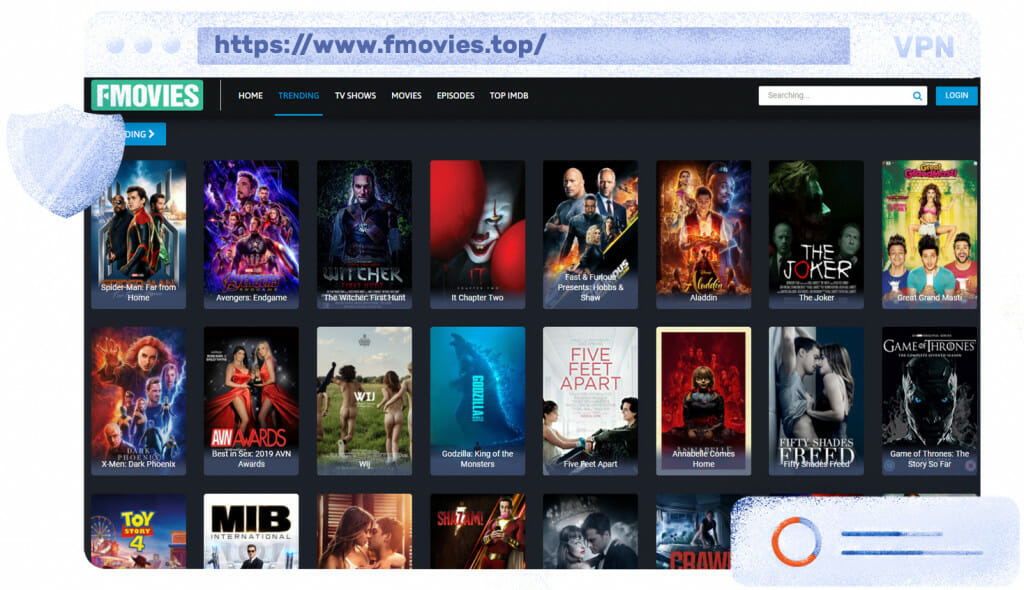
Task: Open Godzilla: King of the Monsters poster
Action: (477, 401)
